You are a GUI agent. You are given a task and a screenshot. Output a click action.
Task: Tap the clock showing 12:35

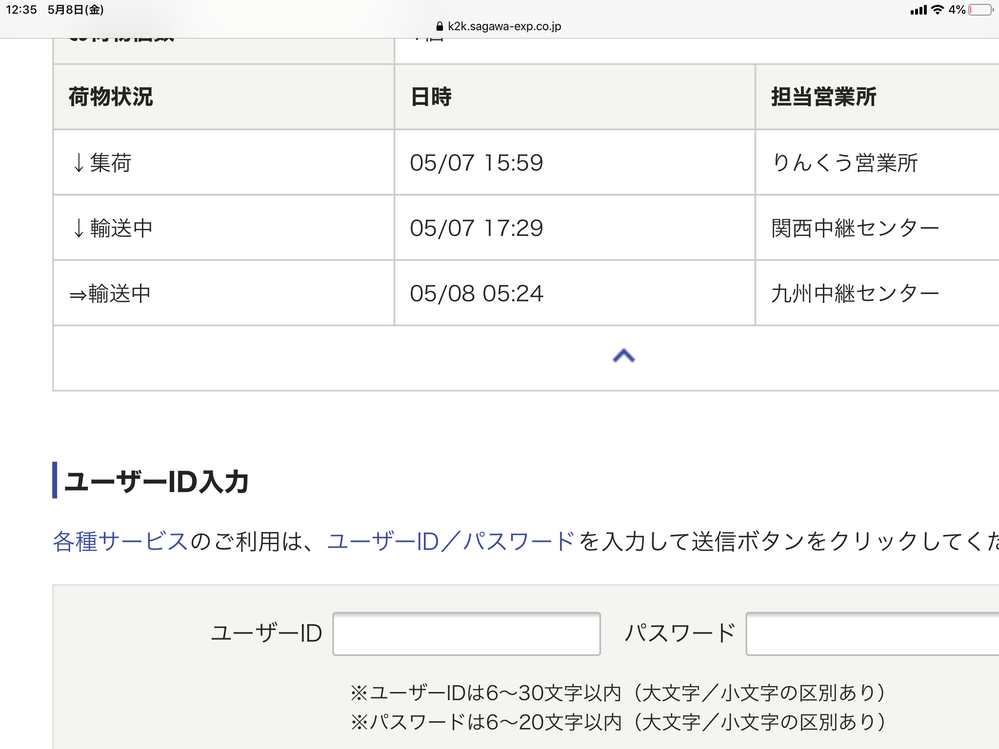pyautogui.click(x=23, y=9)
